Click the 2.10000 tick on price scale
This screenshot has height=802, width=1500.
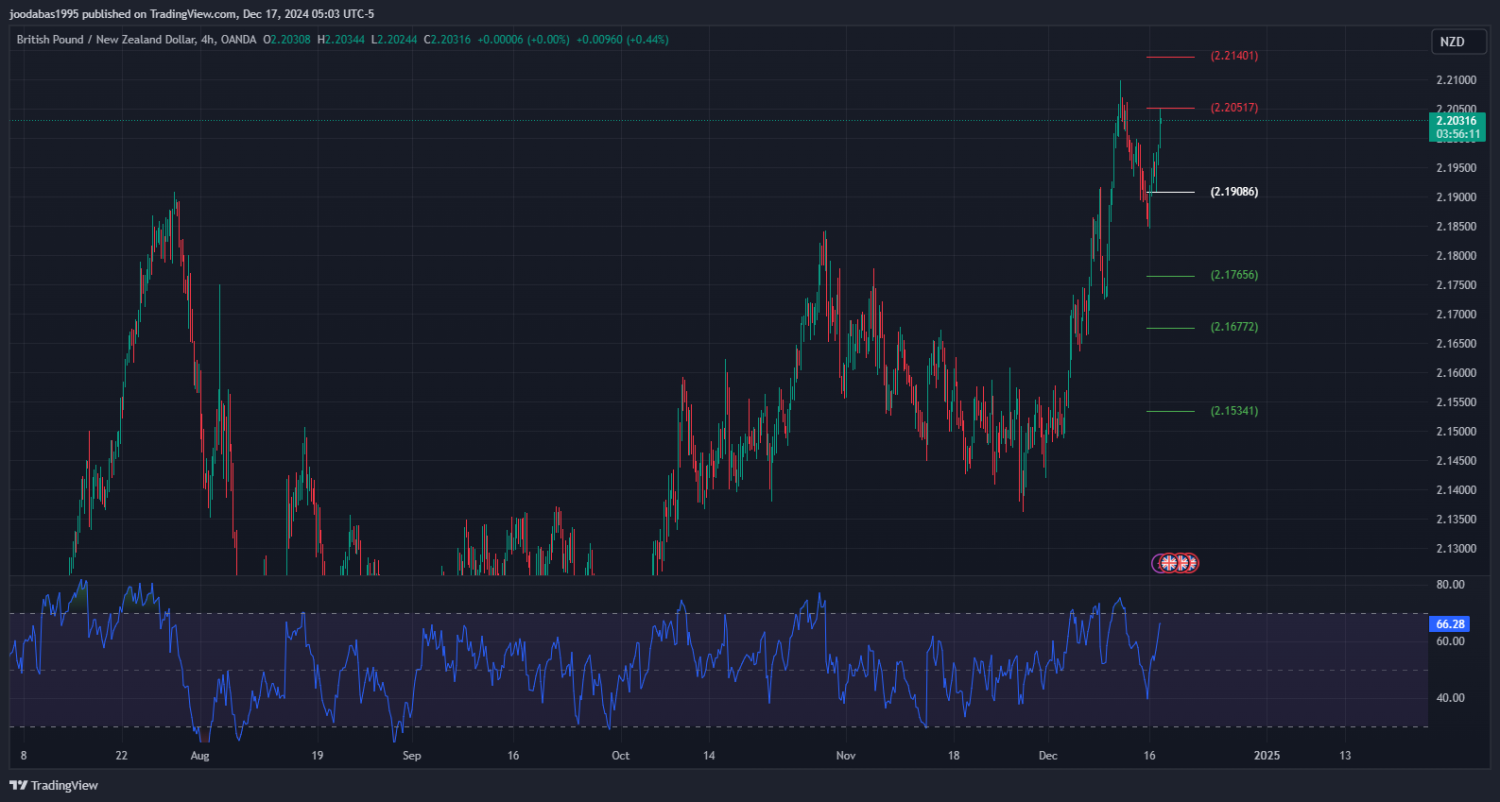click(1456, 80)
